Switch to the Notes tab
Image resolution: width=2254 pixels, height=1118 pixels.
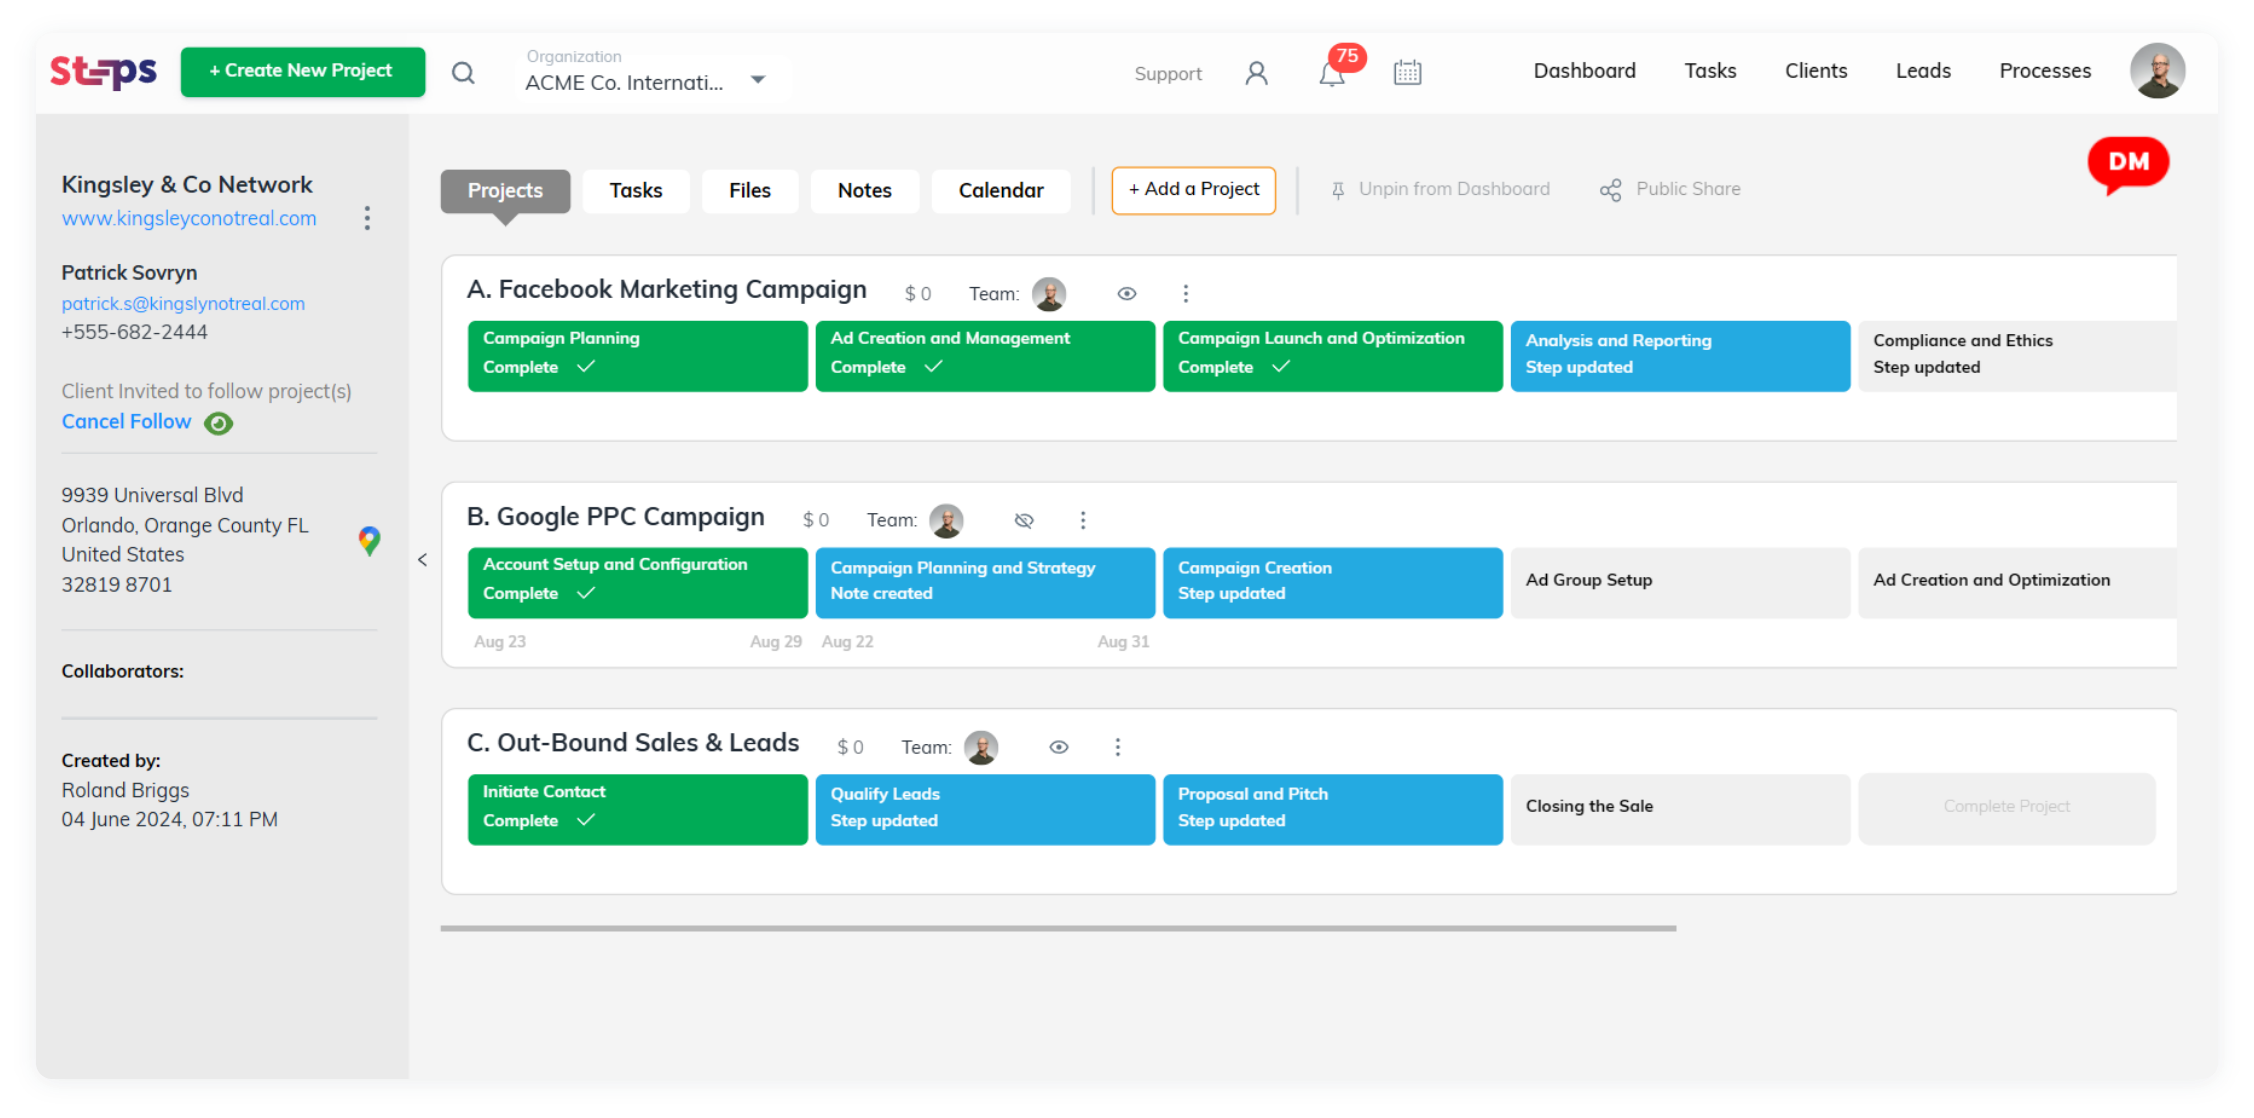point(864,190)
